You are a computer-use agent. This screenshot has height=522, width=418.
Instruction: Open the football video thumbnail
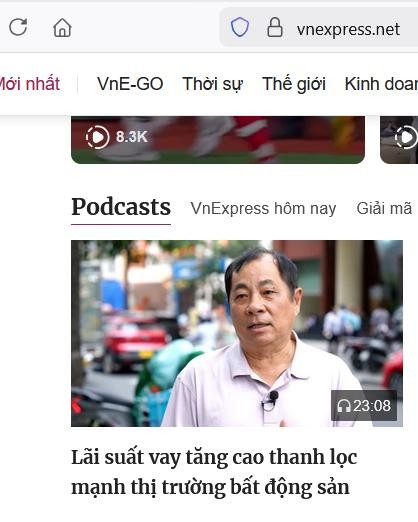click(x=218, y=140)
